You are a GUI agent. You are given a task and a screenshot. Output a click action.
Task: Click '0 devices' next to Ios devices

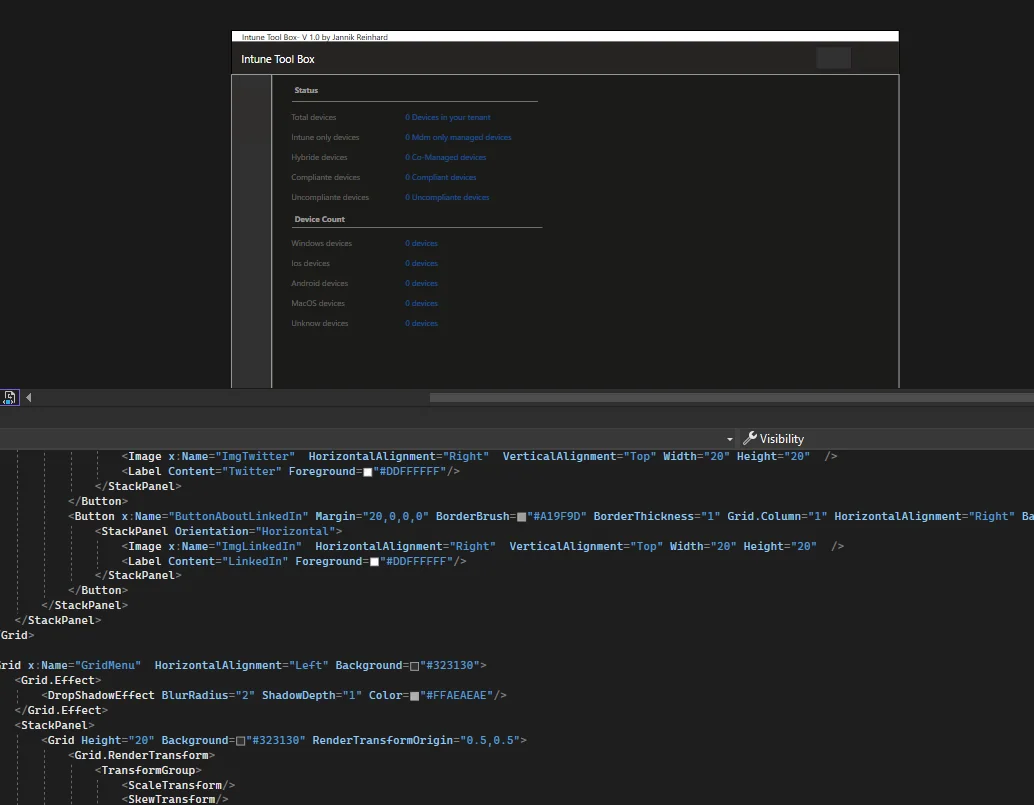click(x=421, y=263)
